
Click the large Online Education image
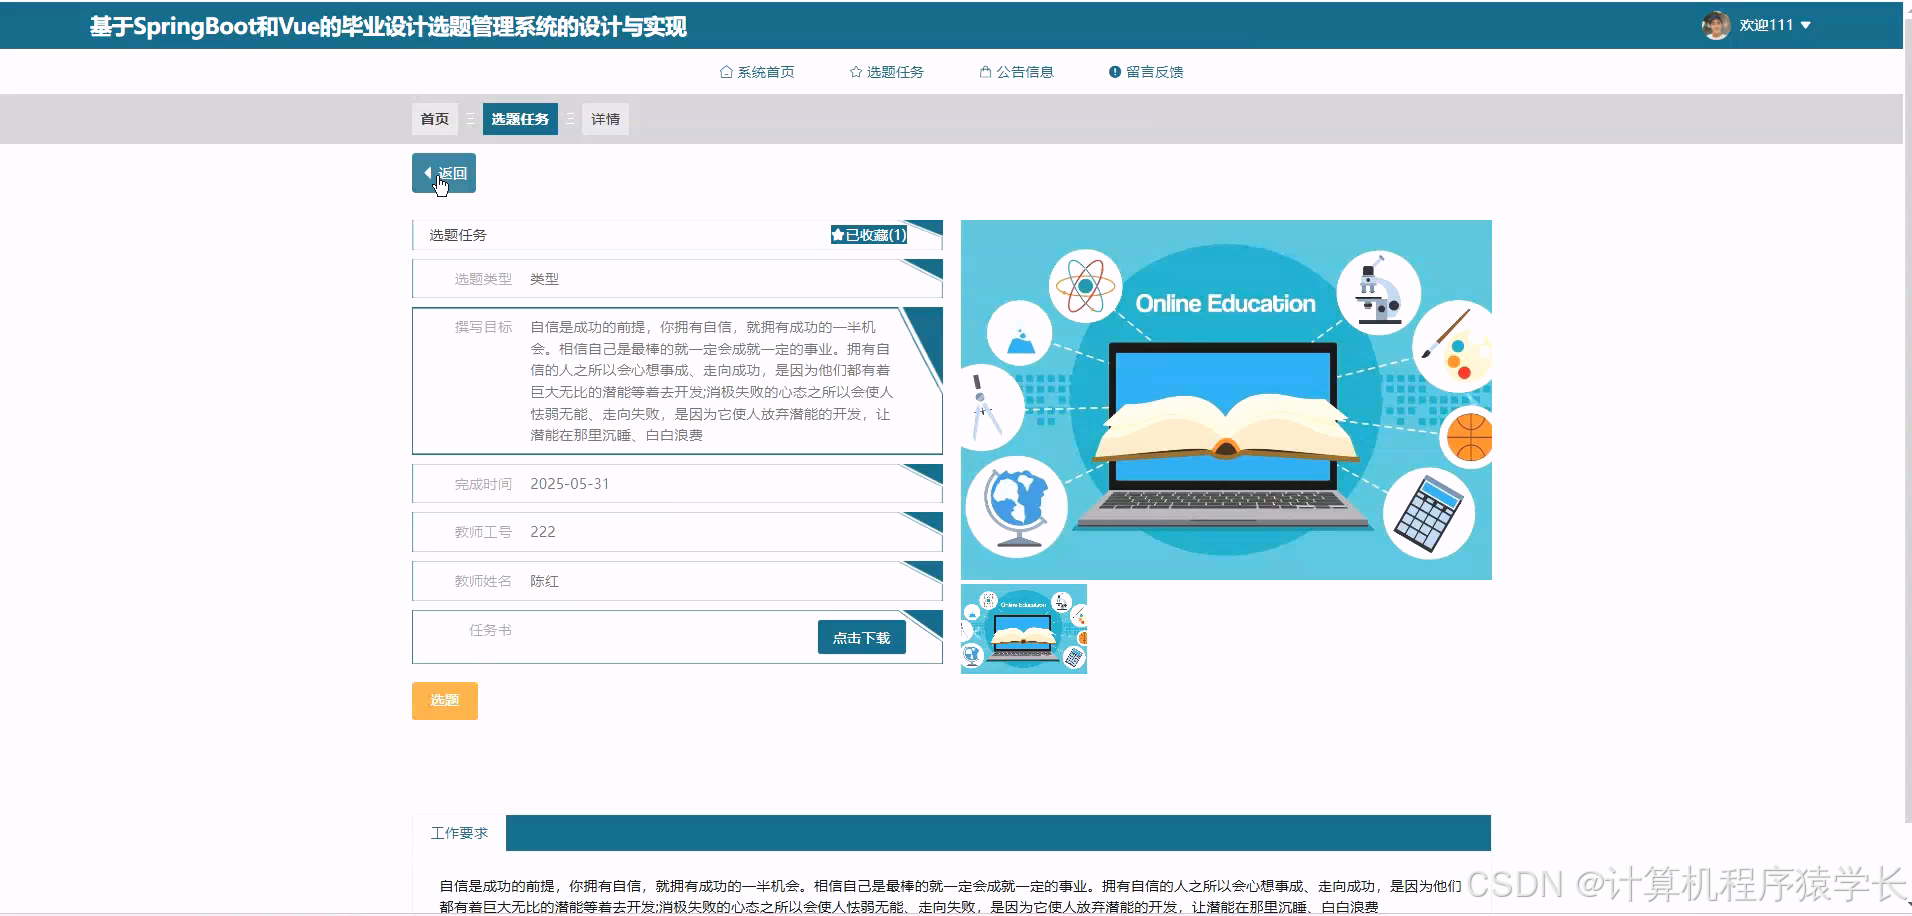tap(1226, 400)
